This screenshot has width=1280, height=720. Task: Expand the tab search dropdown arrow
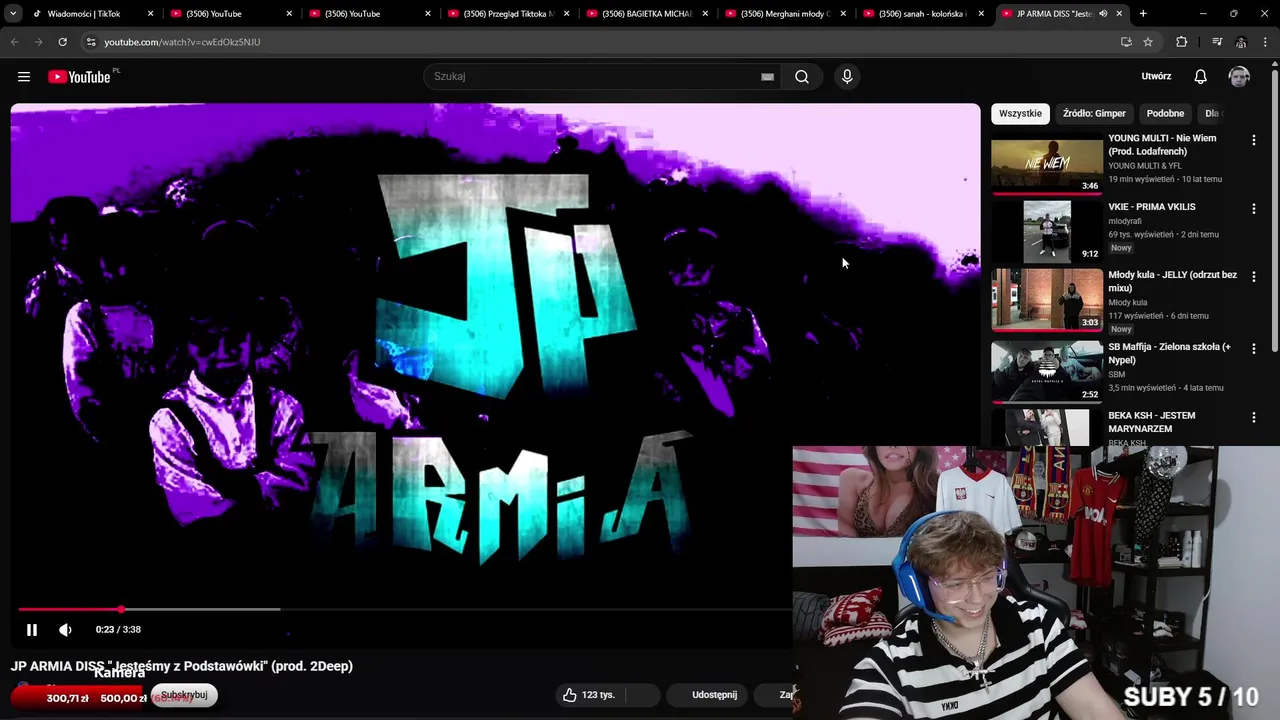pos(13,14)
